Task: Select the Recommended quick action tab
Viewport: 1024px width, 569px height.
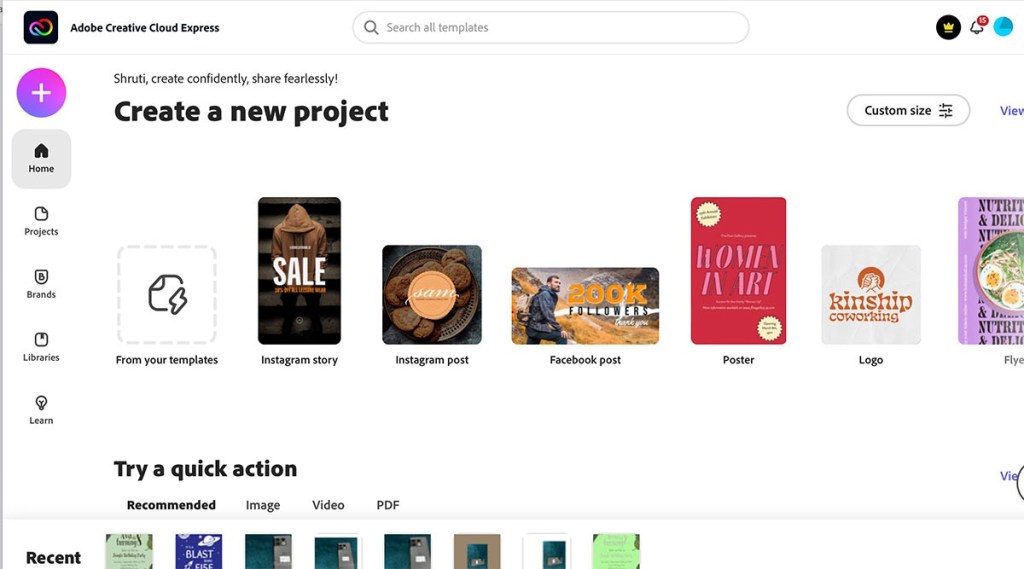Action: click(171, 505)
